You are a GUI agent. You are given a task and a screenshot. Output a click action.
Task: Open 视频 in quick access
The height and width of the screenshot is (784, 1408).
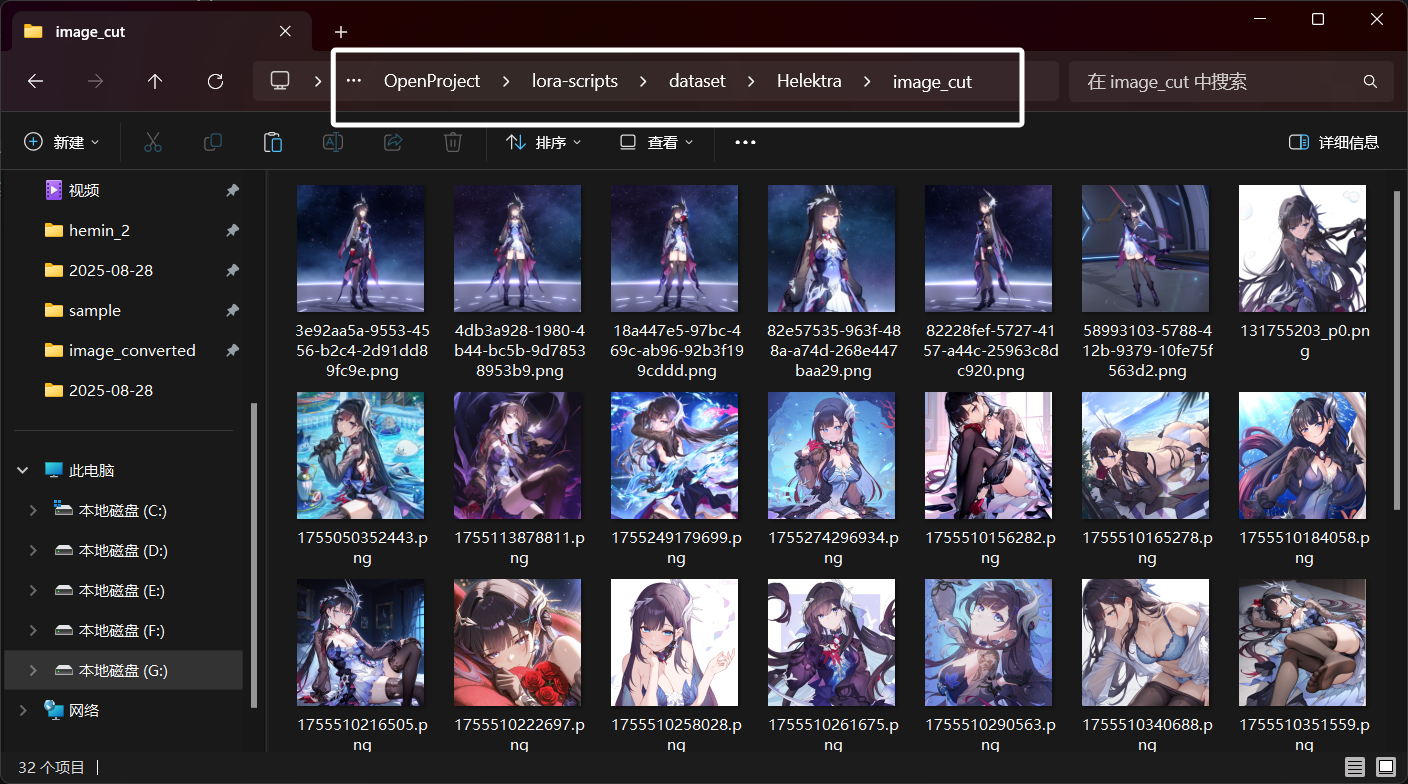pos(84,190)
